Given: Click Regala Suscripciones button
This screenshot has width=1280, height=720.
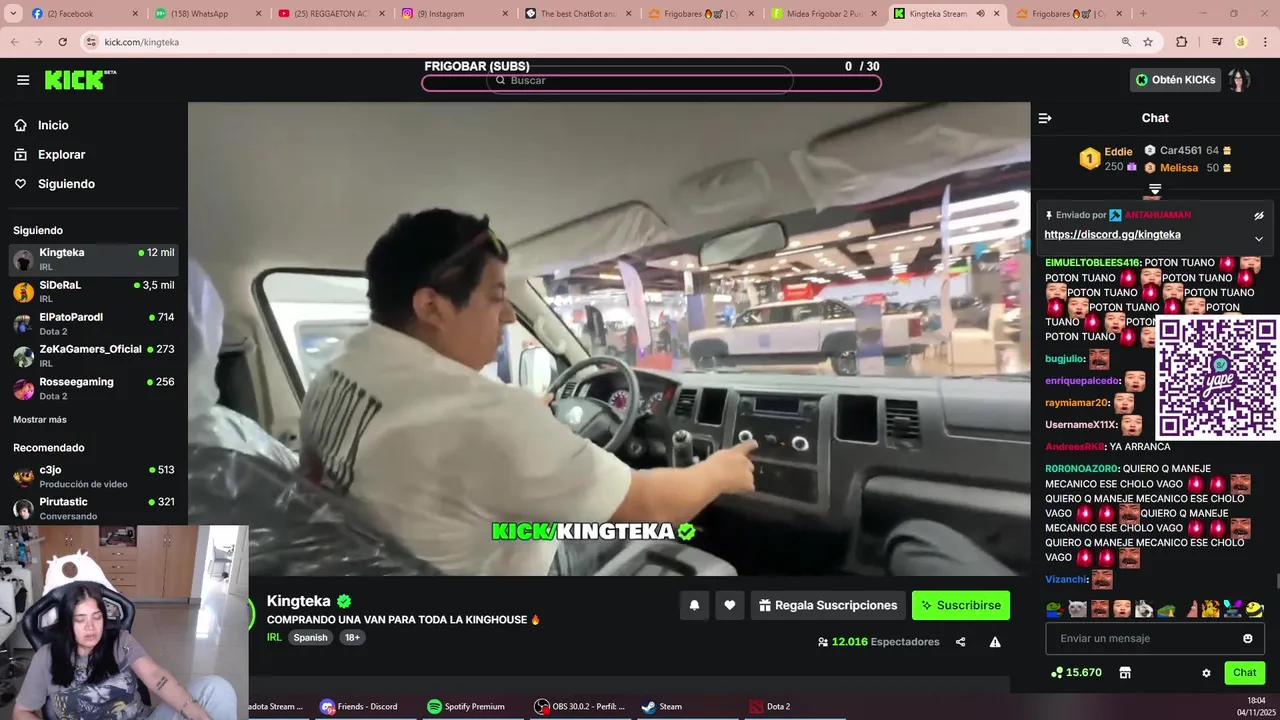Looking at the screenshot, I should (x=828, y=605).
